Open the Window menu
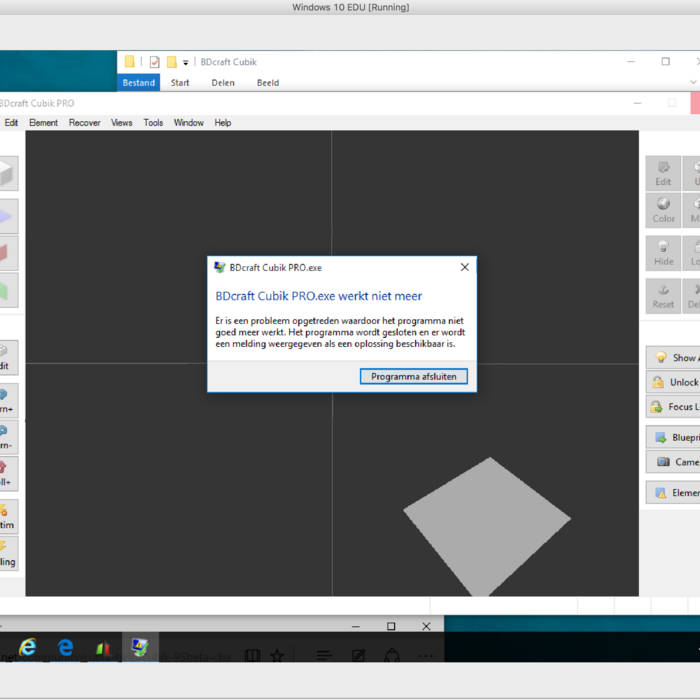700x700 pixels. 188,122
